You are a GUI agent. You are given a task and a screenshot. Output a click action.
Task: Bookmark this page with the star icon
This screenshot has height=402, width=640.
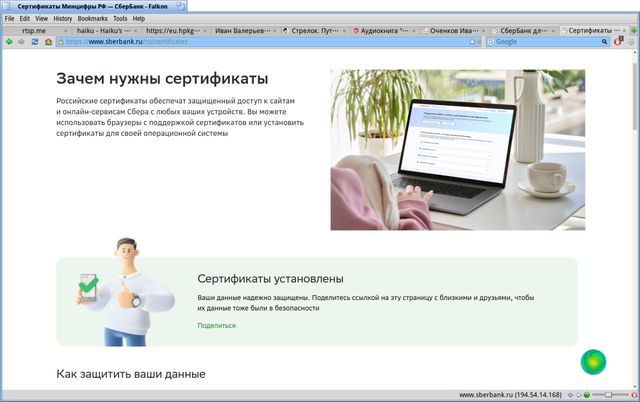coord(472,42)
